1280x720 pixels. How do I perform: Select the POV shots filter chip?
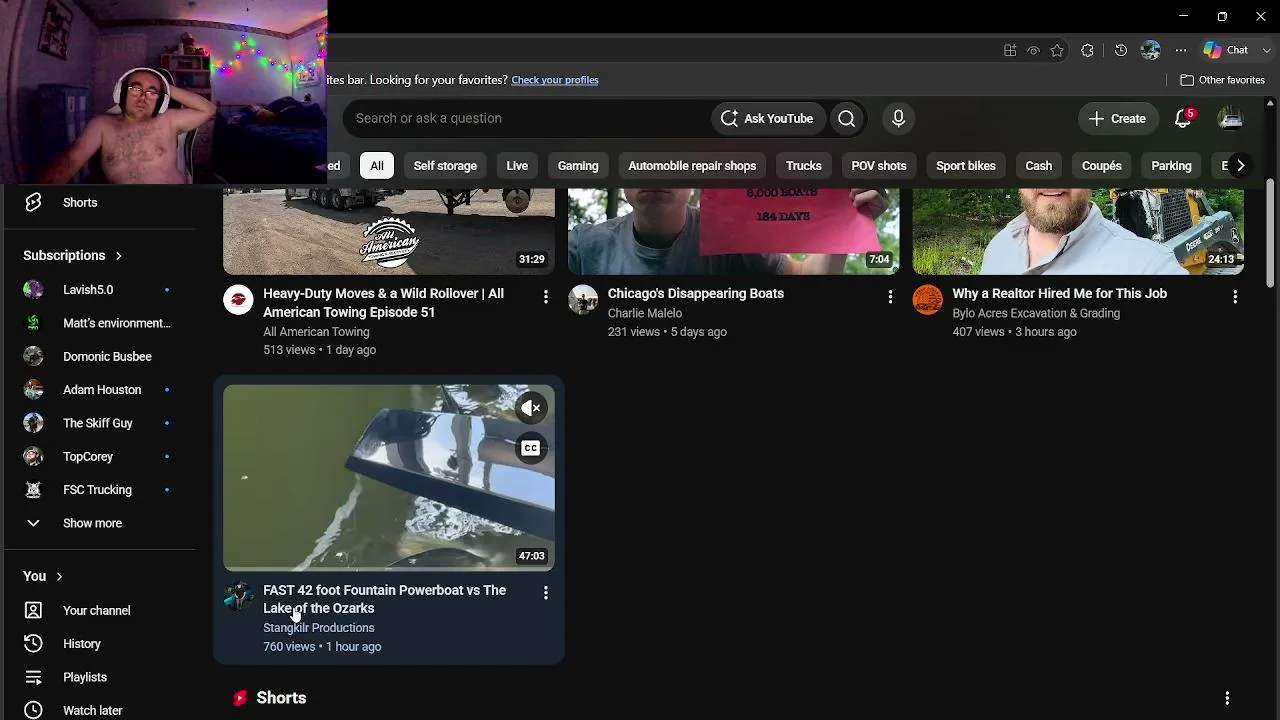click(879, 166)
